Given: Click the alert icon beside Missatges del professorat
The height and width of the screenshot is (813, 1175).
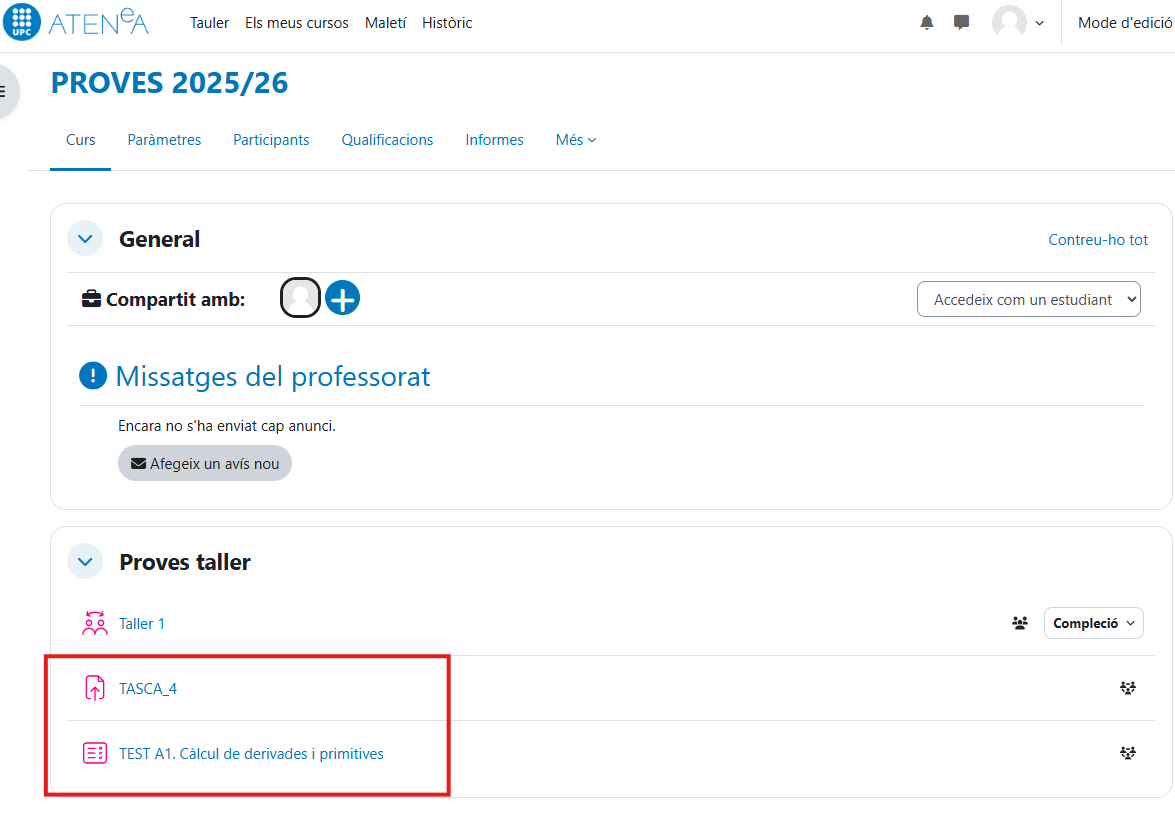Looking at the screenshot, I should [91, 375].
